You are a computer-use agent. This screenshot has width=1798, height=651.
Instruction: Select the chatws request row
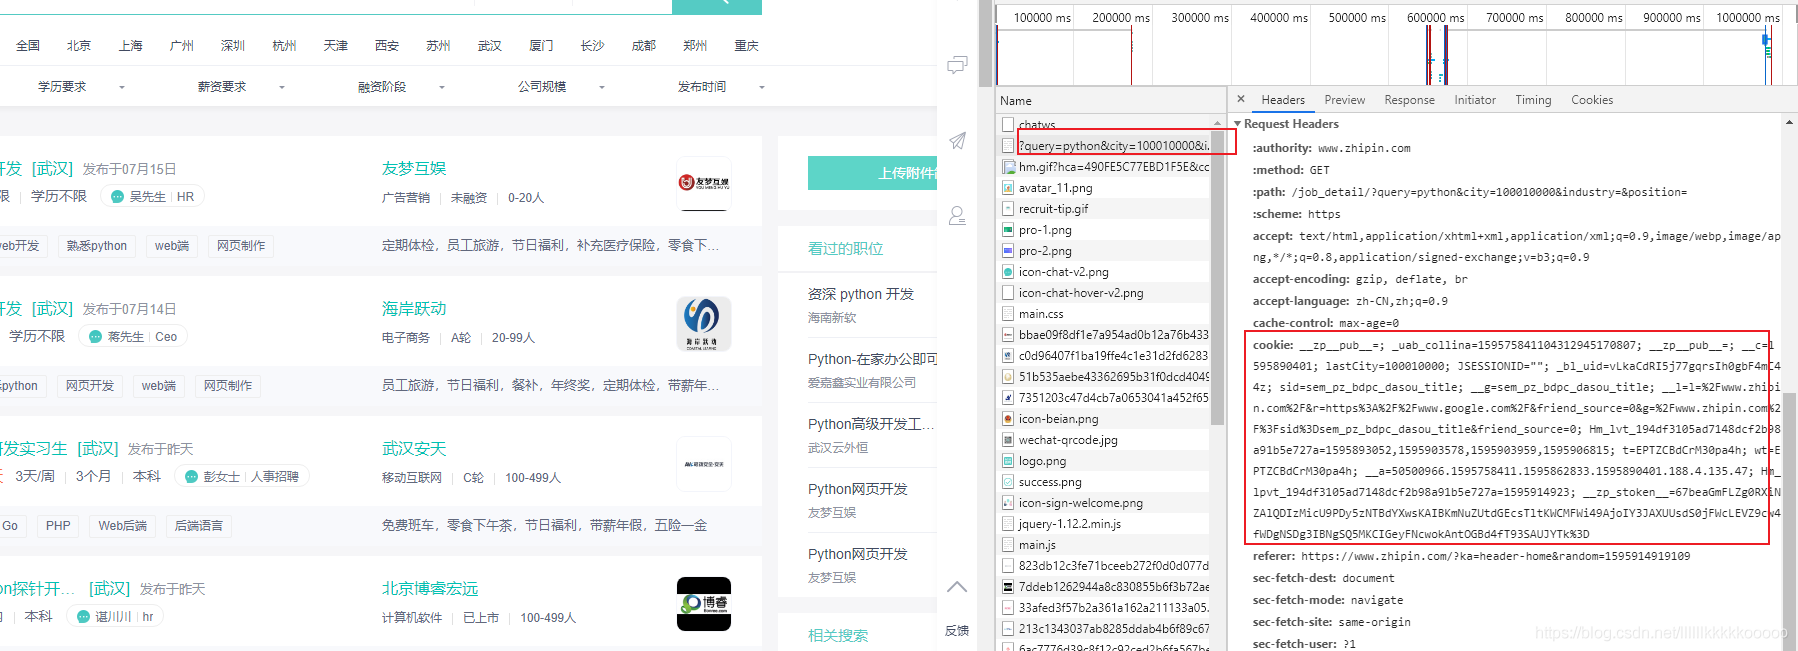point(1105,125)
